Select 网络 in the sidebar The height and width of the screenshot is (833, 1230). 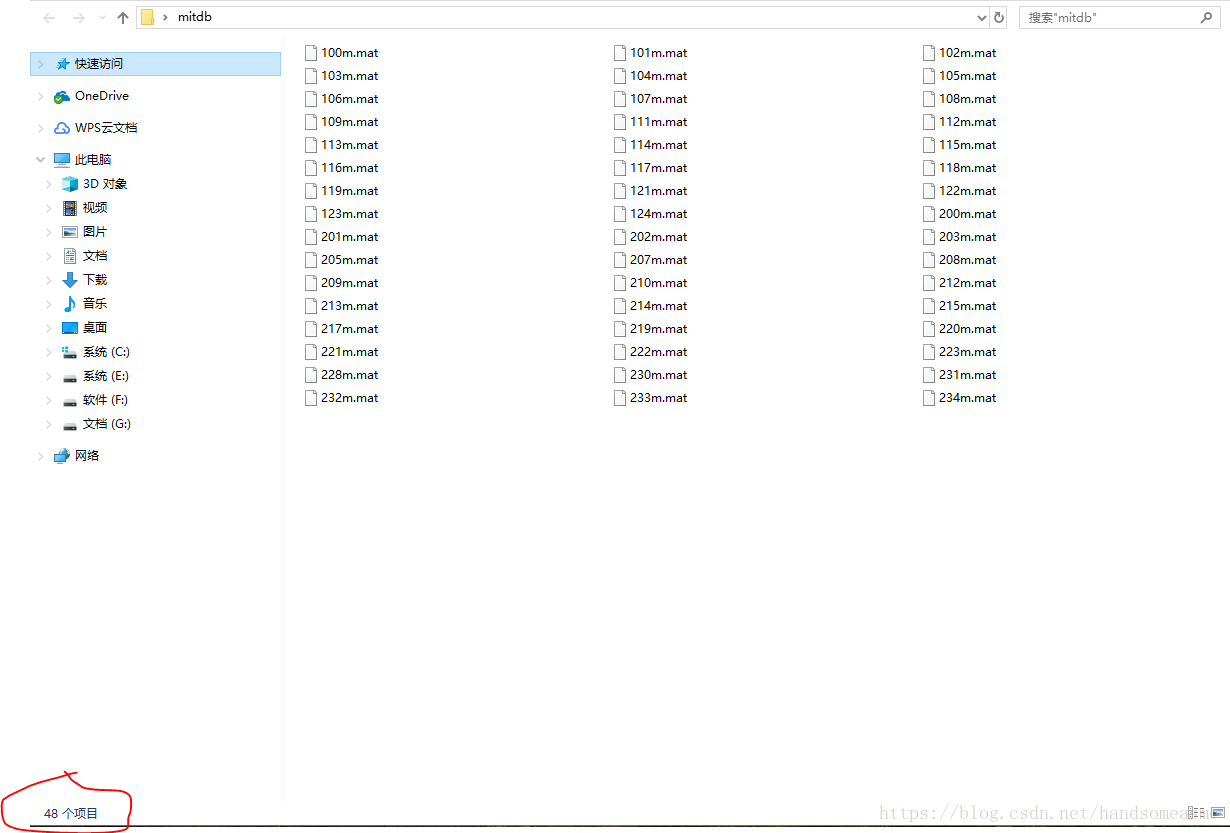pyautogui.click(x=87, y=456)
